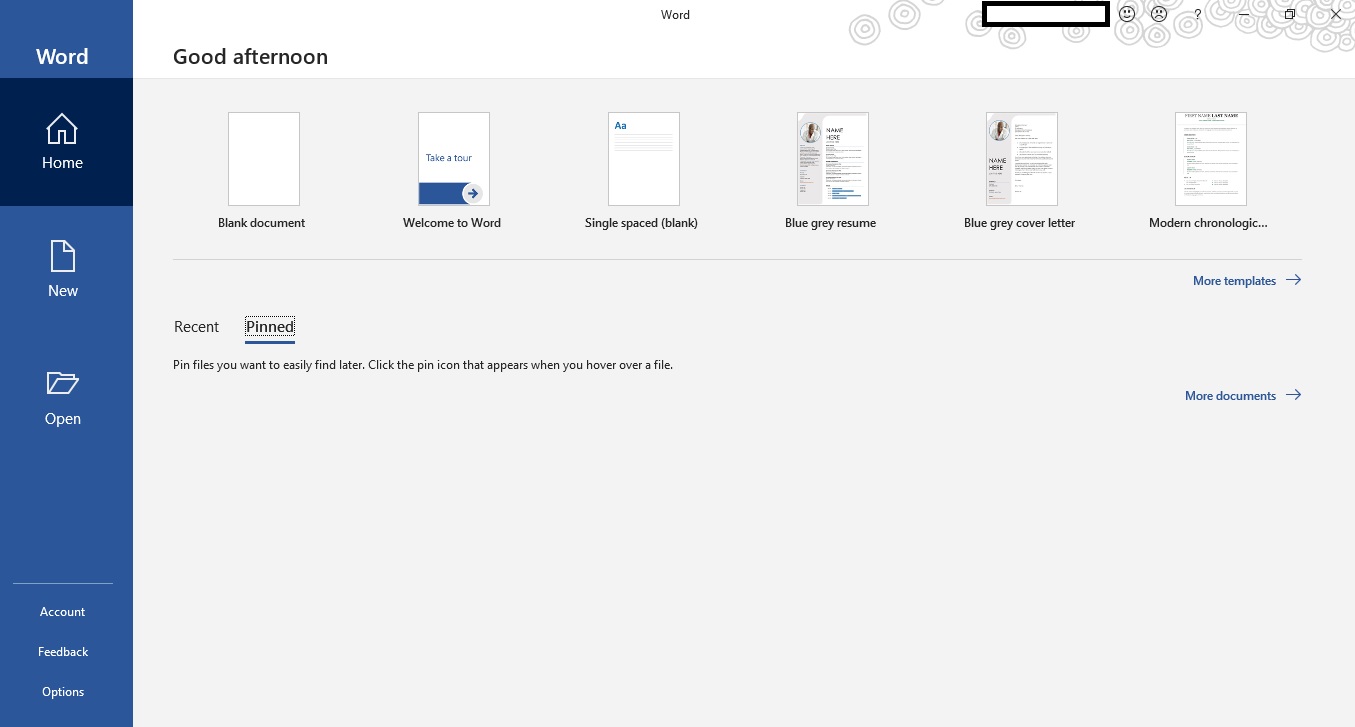Send a smile feedback icon
The height and width of the screenshot is (727, 1355).
point(1127,14)
